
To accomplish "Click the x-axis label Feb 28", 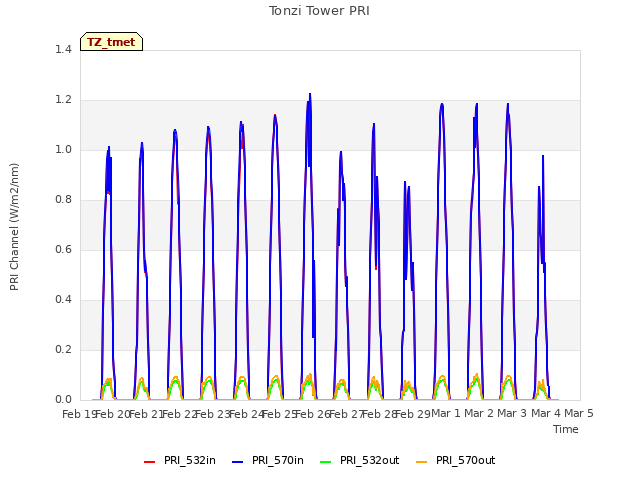I will [379, 414].
